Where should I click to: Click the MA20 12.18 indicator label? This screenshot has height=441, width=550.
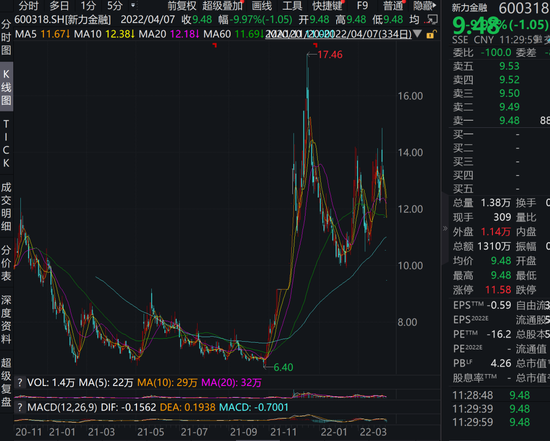(x=169, y=34)
